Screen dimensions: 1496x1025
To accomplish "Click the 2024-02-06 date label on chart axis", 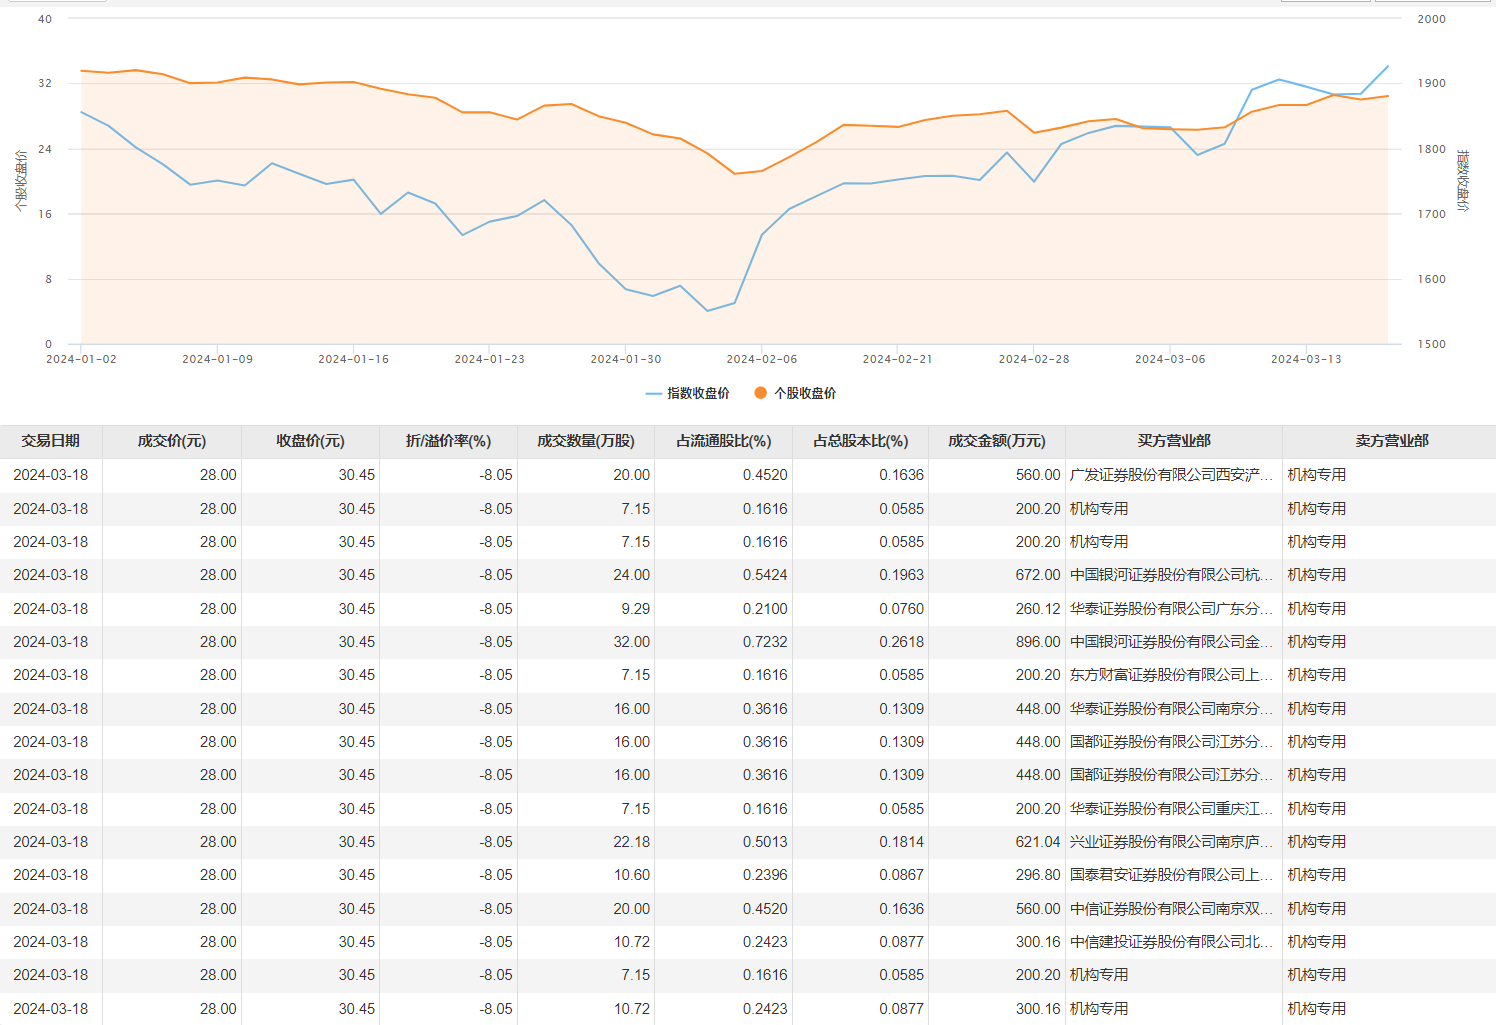I will 761,359.
